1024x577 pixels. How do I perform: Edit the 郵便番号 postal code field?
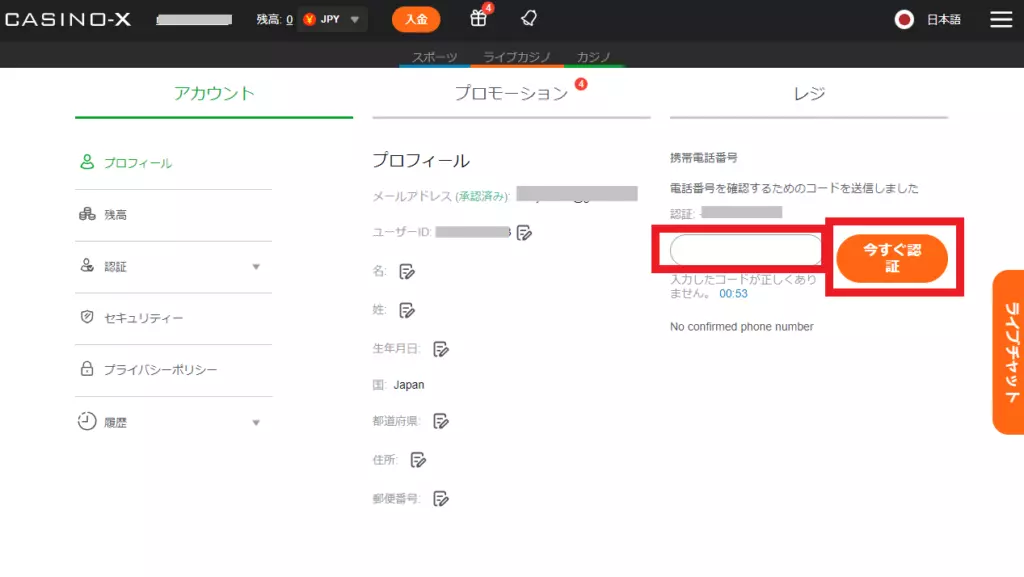coord(441,498)
